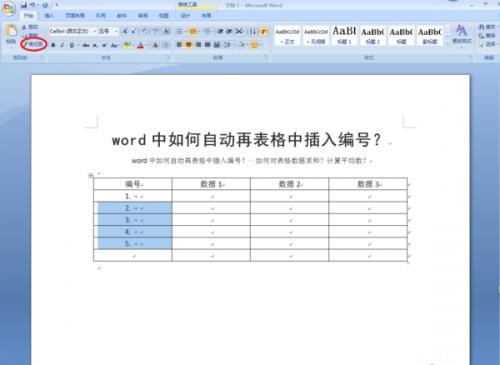
Task: Apply the red font color button
Action: click(140, 45)
